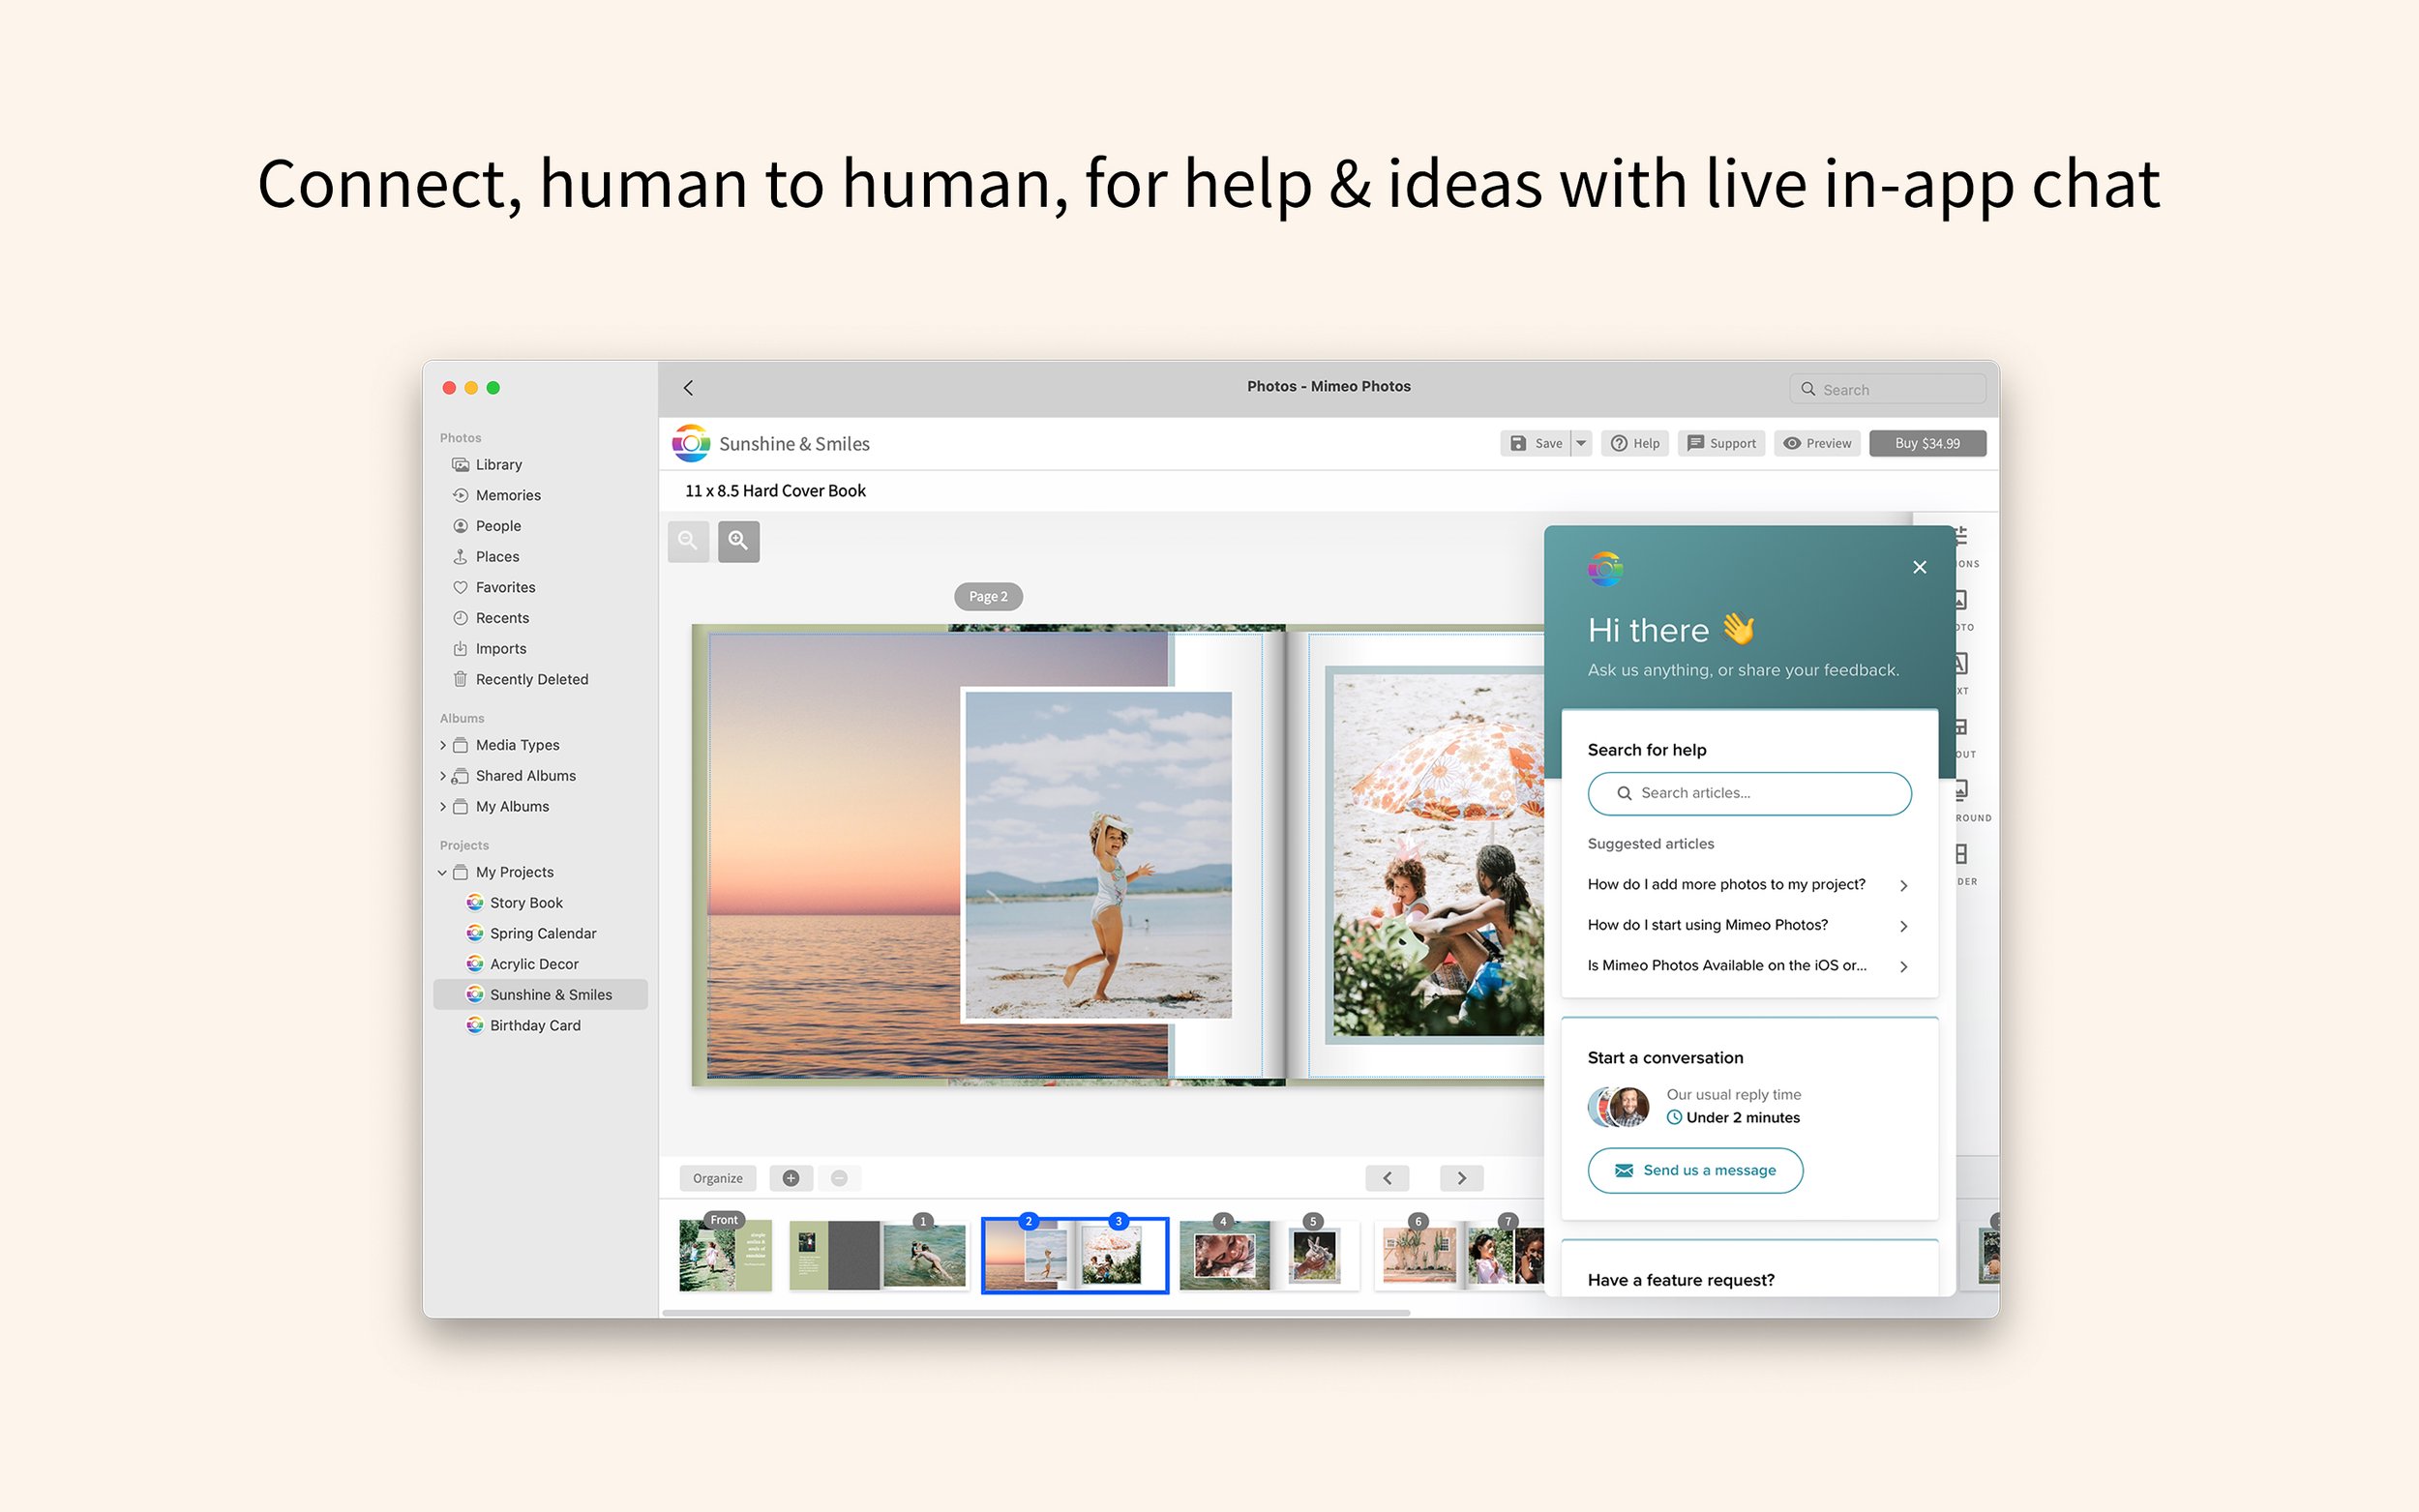Click the zoom in magnifier icon
Viewport: 2419px width, 1512px height.
(738, 541)
